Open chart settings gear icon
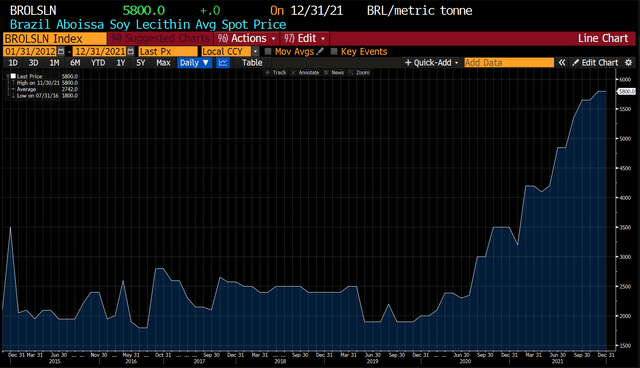The height and width of the screenshot is (368, 640). click(629, 62)
